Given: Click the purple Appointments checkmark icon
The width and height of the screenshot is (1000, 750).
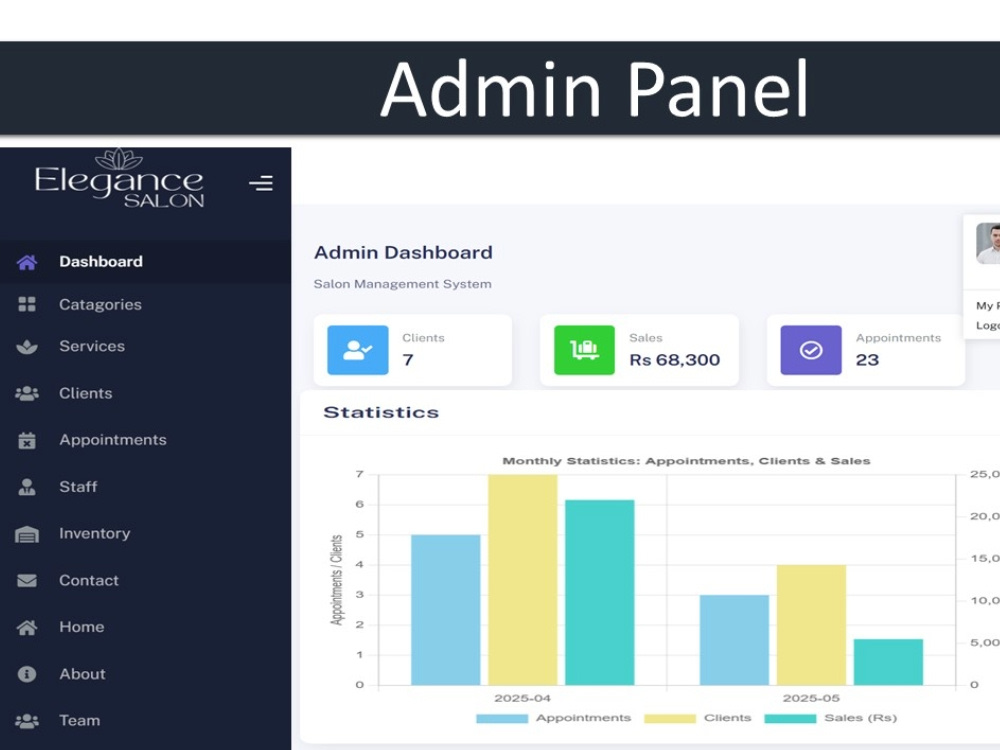Looking at the screenshot, I should tap(811, 350).
